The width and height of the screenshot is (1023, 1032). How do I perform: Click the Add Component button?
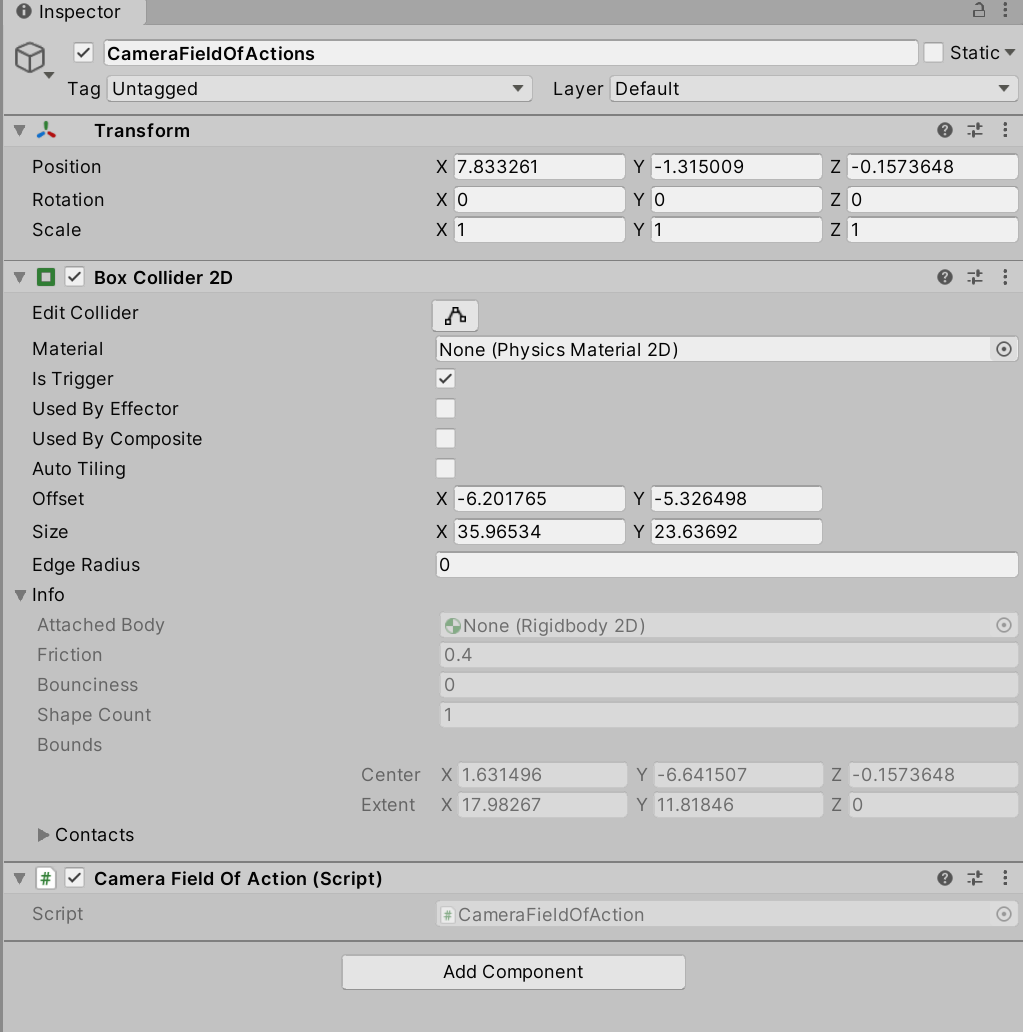coord(513,972)
